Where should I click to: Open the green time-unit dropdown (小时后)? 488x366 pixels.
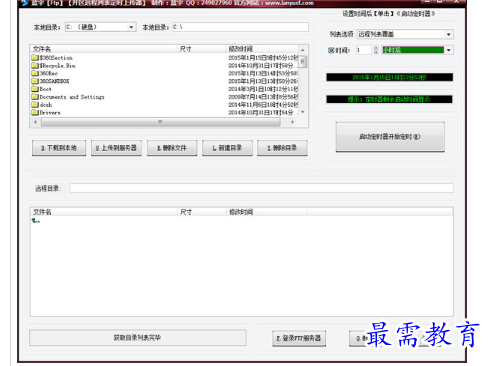pyautogui.click(x=417, y=50)
